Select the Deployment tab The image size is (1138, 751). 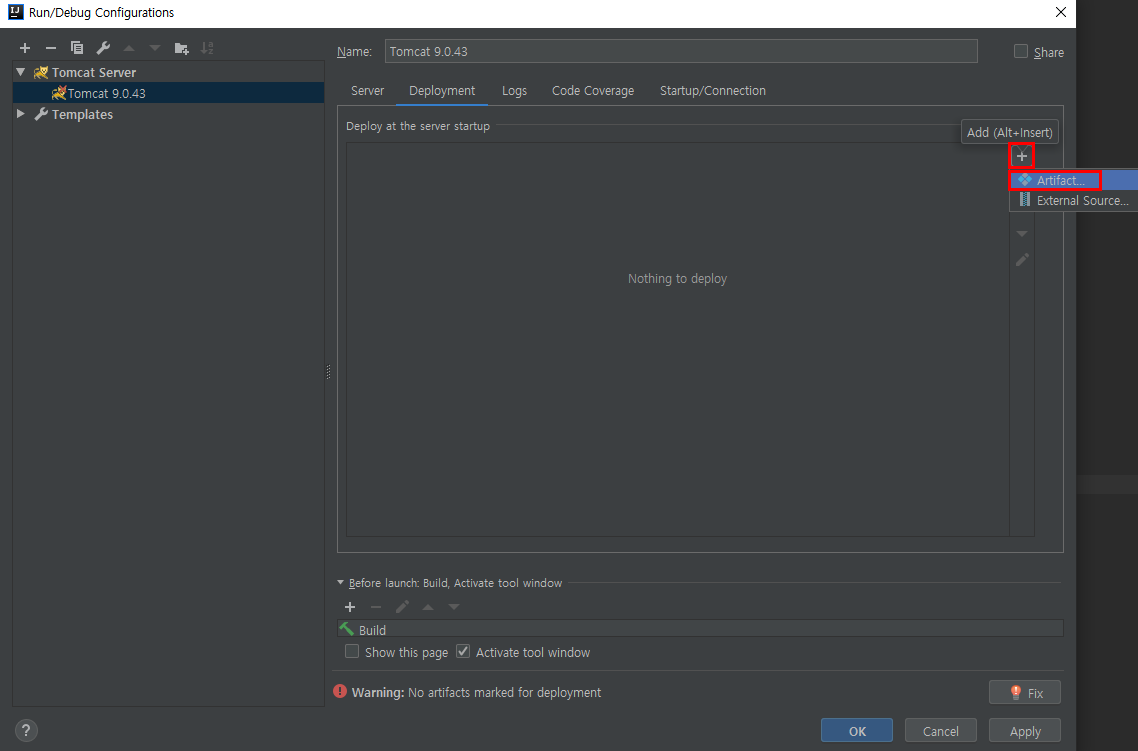(x=442, y=91)
